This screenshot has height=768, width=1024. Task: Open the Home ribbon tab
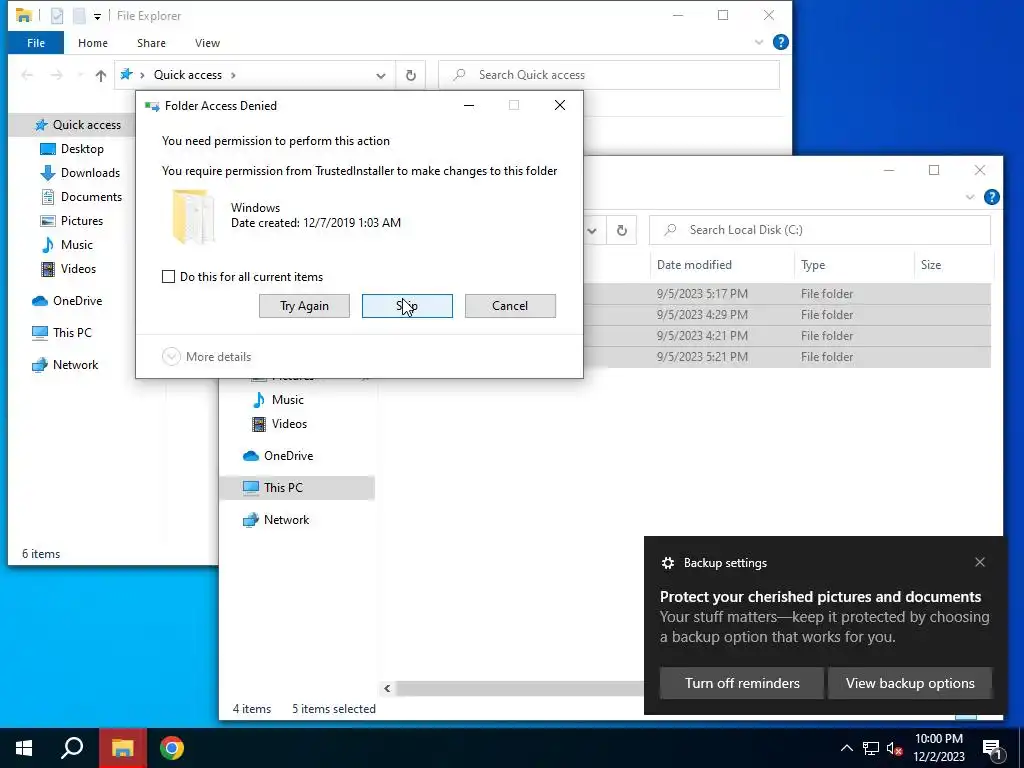(x=93, y=43)
